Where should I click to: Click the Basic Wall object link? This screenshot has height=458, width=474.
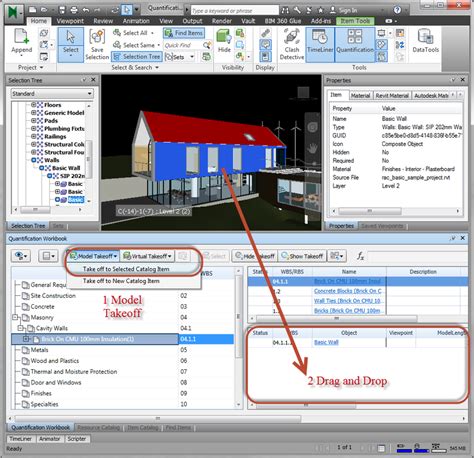tap(326, 342)
